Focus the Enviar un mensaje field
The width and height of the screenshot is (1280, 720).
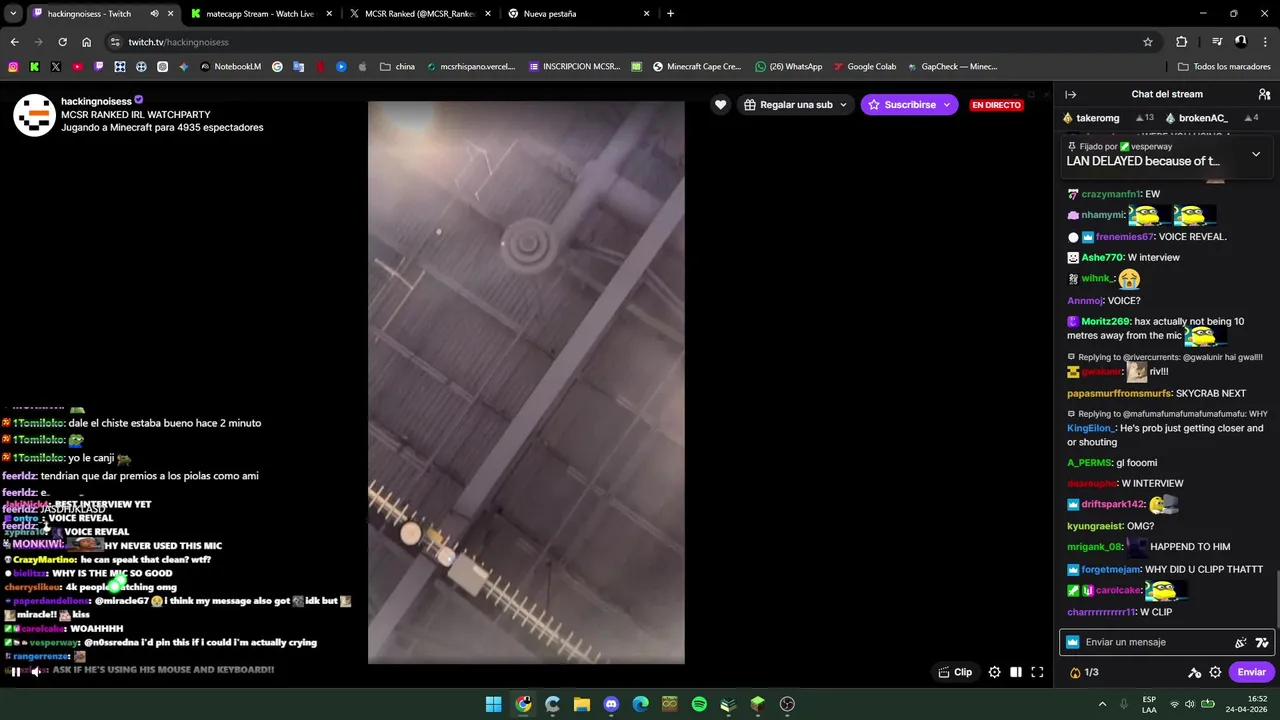click(1154, 642)
